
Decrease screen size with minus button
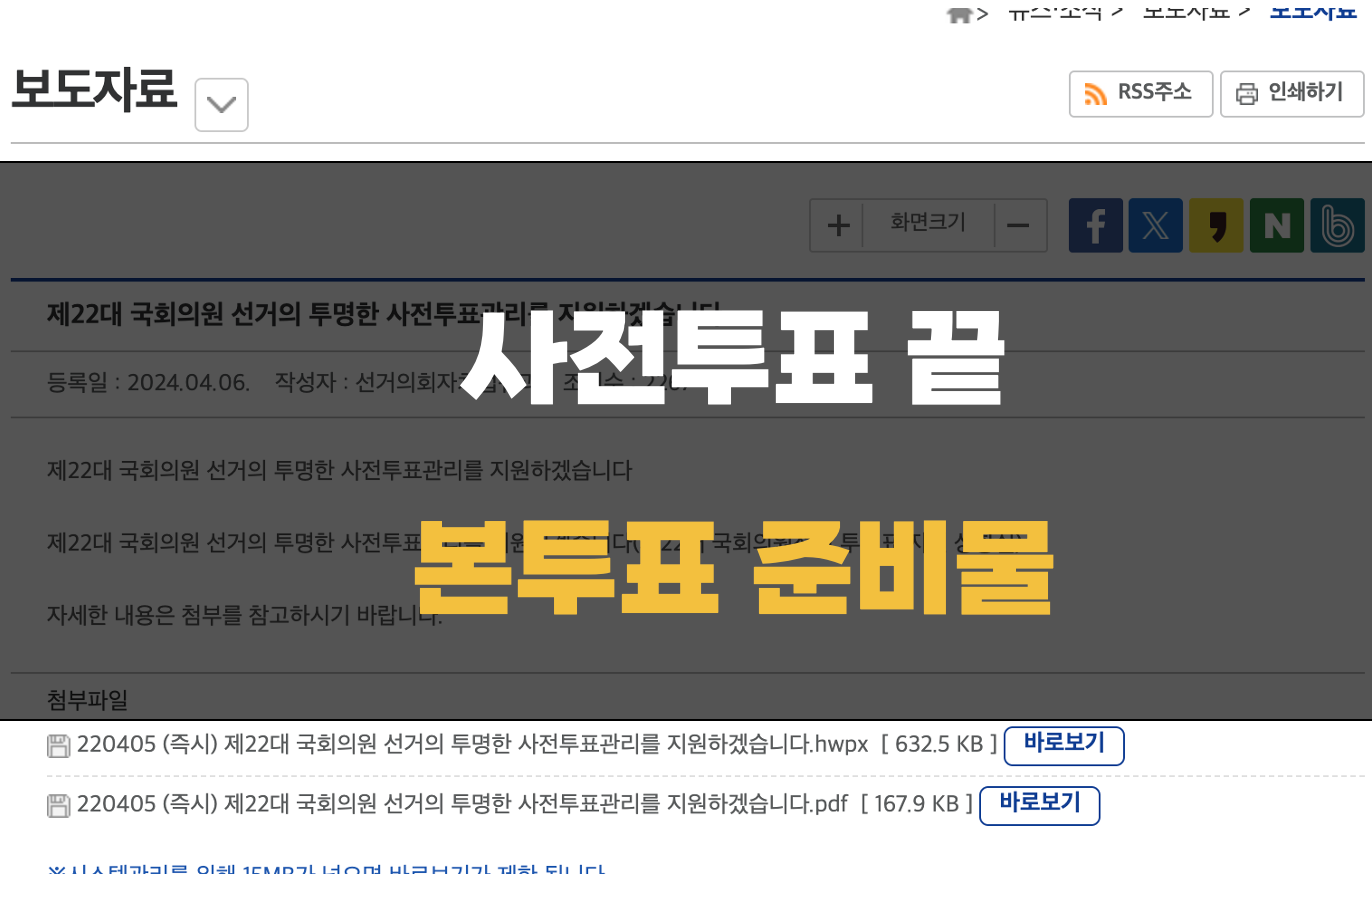pyautogui.click(x=1019, y=225)
